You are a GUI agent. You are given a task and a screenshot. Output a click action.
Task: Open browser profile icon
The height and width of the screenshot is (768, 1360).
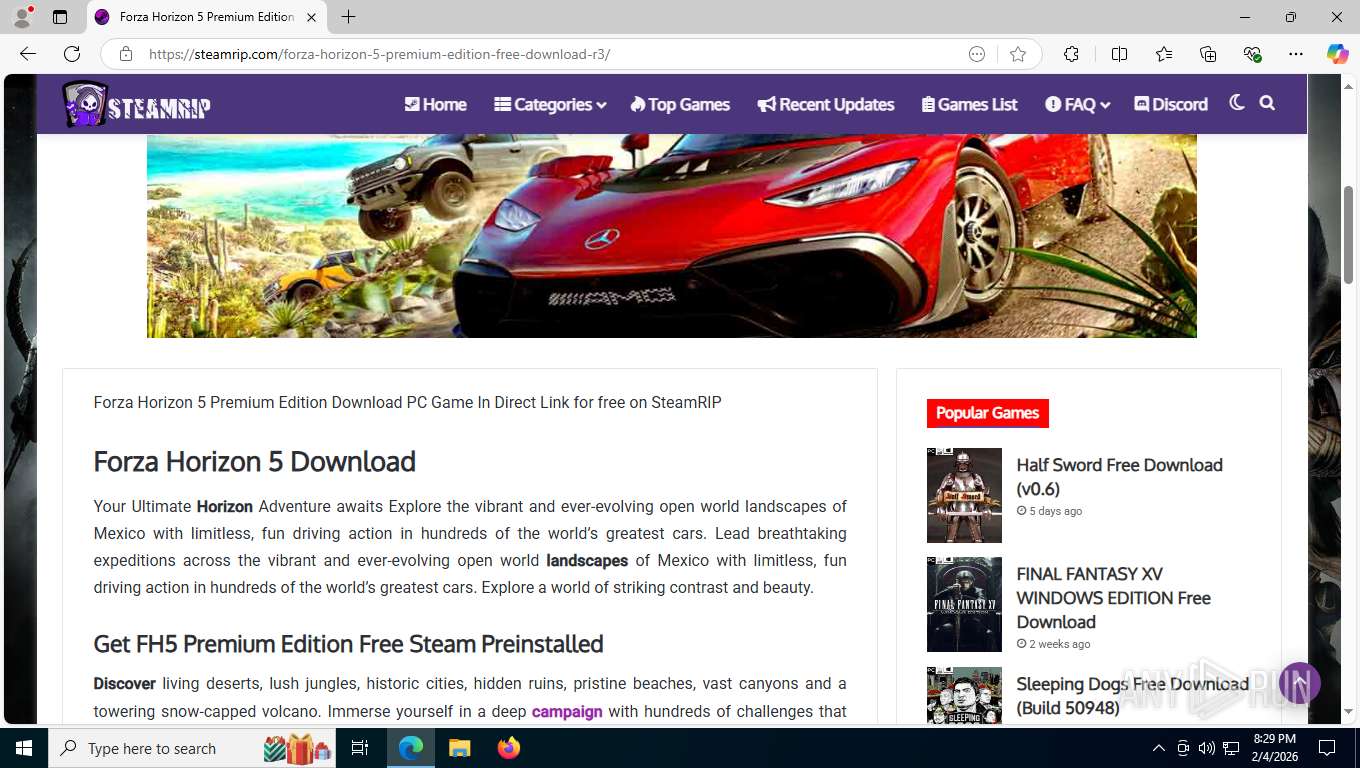(21, 17)
